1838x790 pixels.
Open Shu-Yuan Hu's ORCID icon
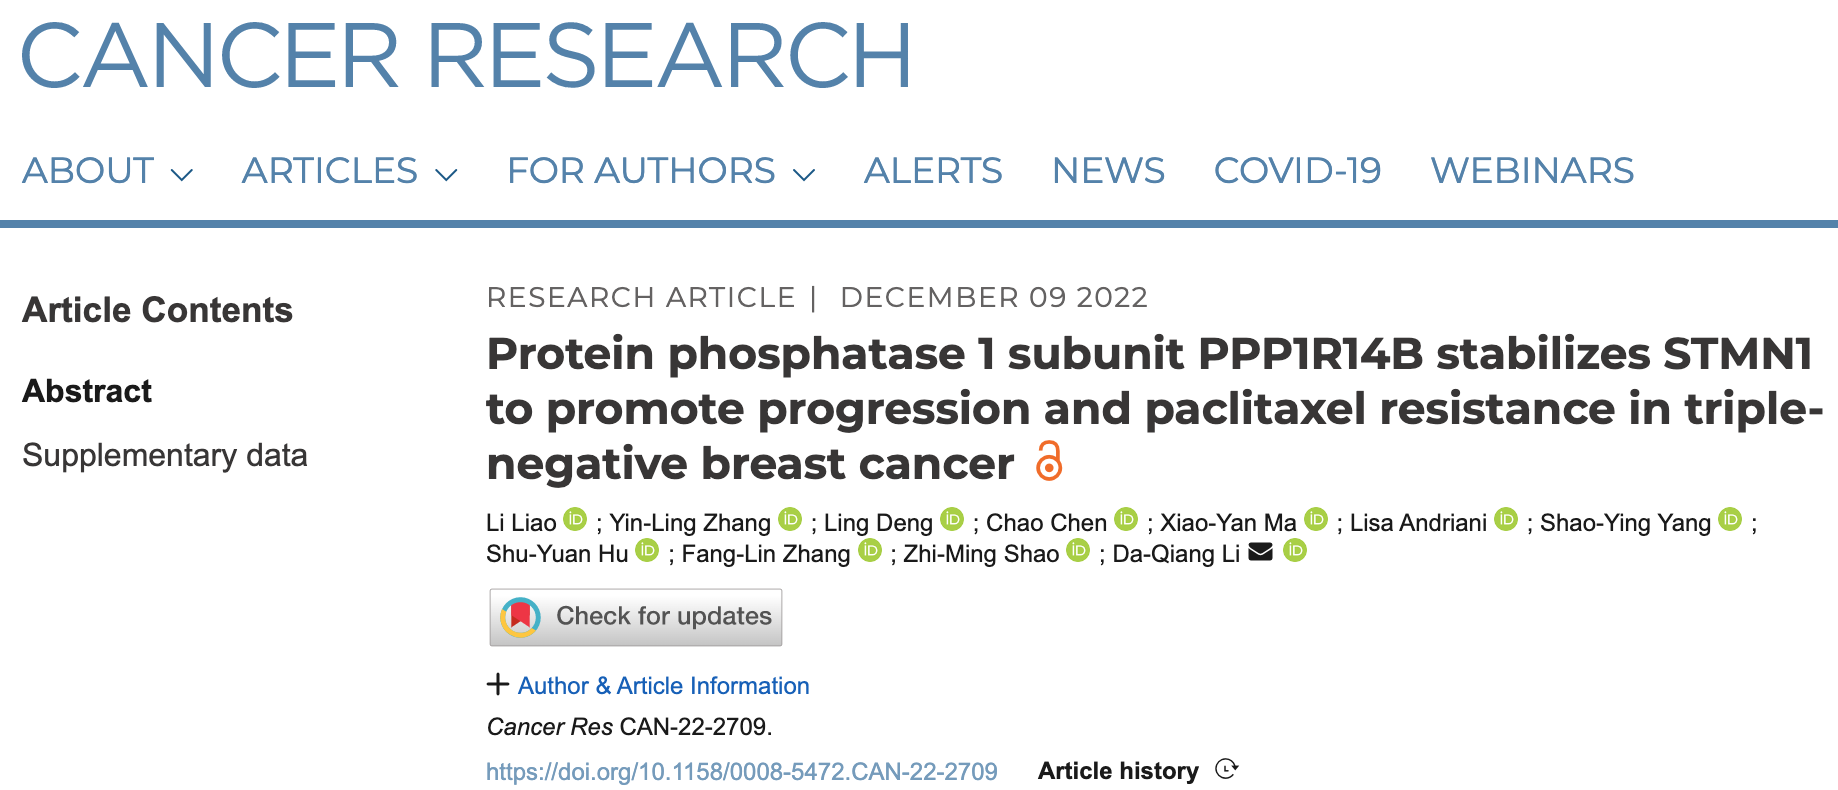pos(648,550)
